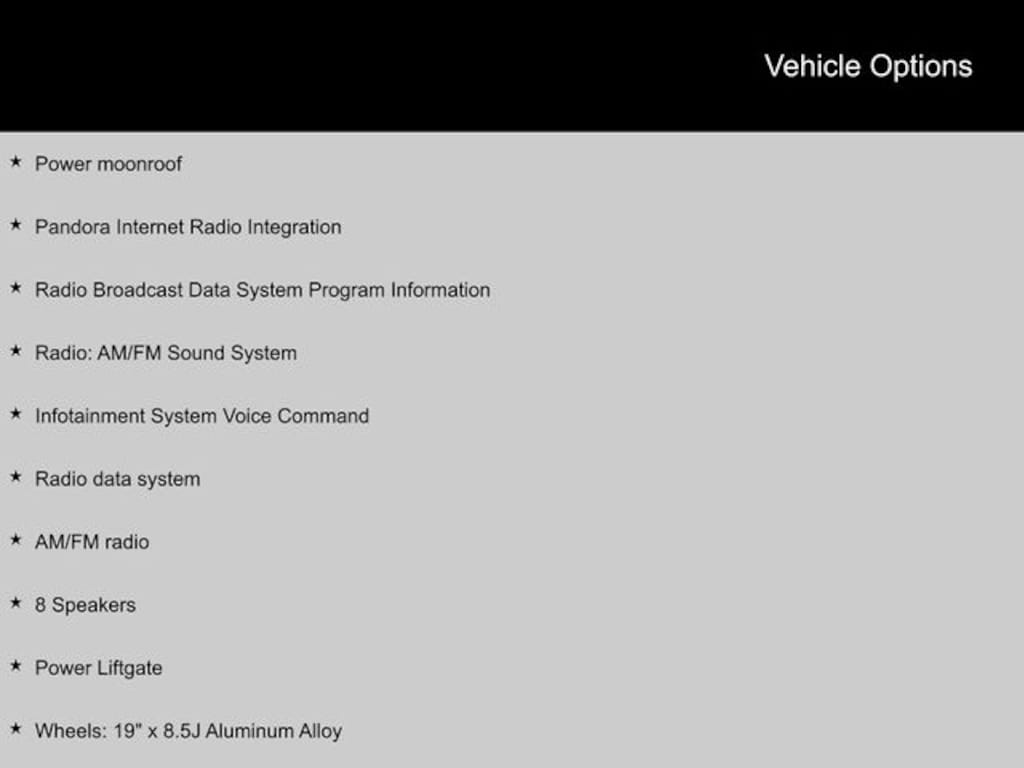Click the Radio: AM/FM Sound System text
The height and width of the screenshot is (768, 1024).
coord(166,353)
